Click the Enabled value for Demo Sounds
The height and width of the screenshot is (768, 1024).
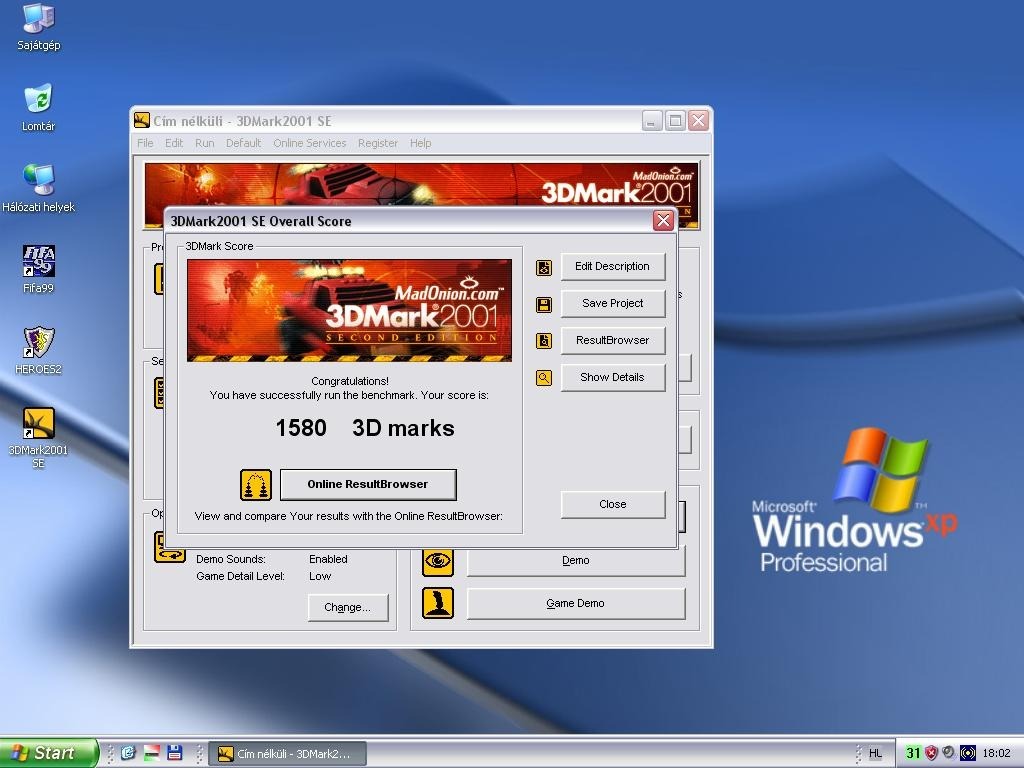tap(328, 560)
